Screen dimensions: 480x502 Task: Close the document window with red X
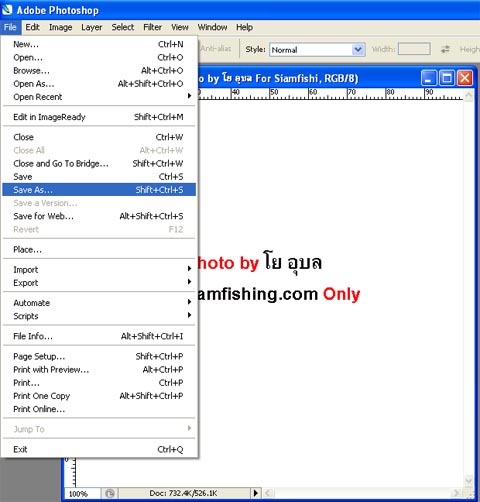click(465, 78)
